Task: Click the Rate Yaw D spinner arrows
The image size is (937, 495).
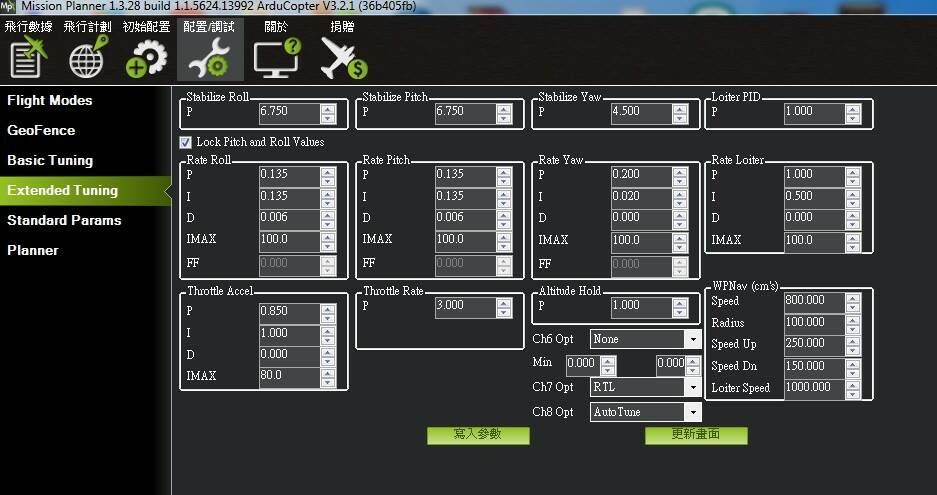Action: [680, 219]
